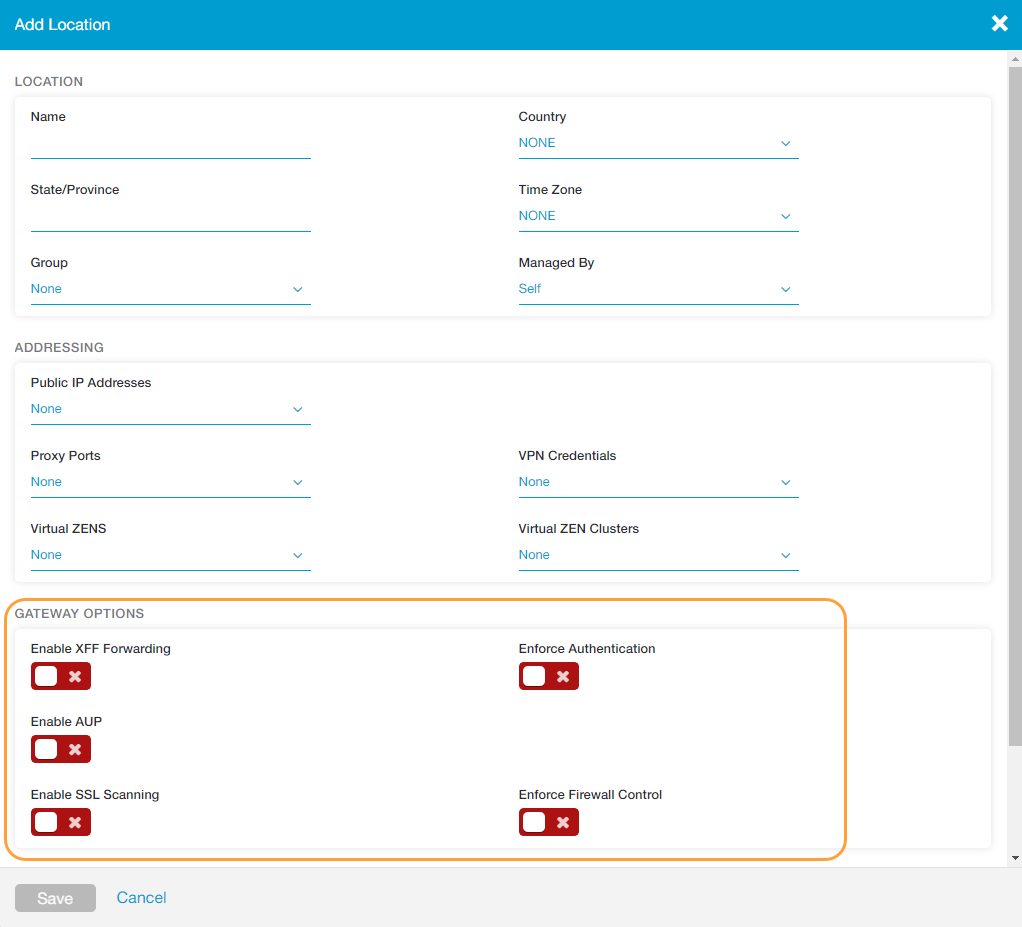
Task: Expand the Time Zone dropdown
Action: tap(657, 216)
